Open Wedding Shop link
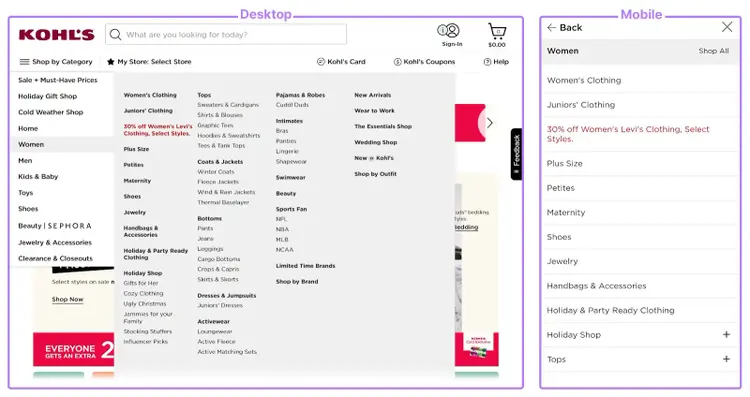The height and width of the screenshot is (397, 750). point(375,142)
